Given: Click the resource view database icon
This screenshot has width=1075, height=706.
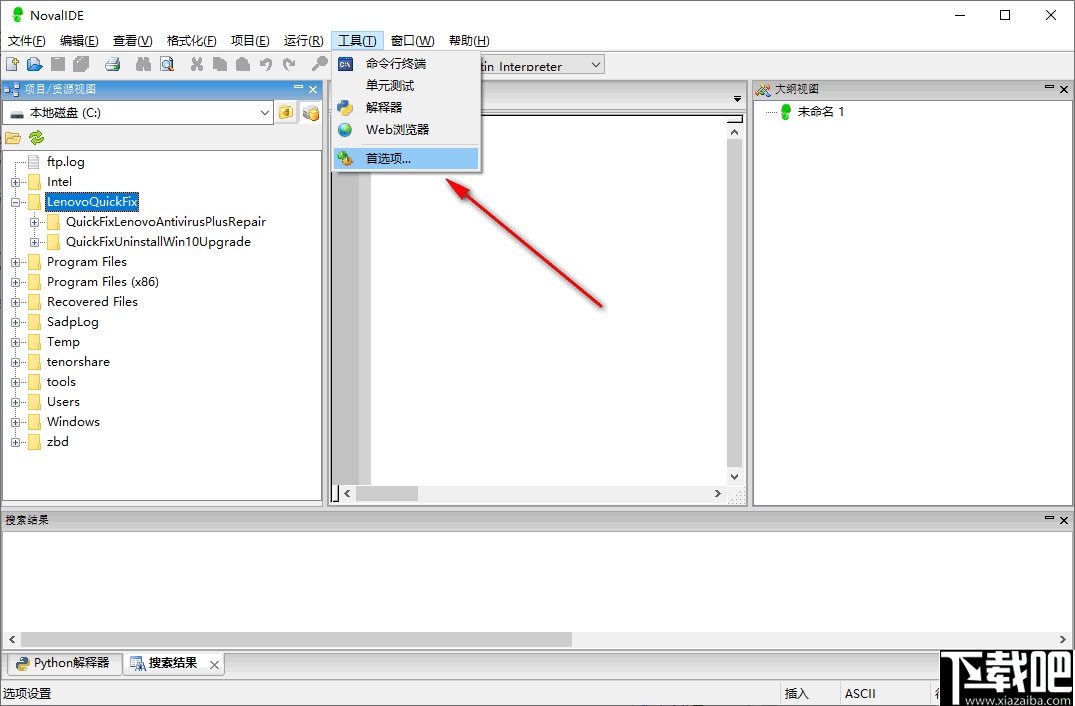Looking at the screenshot, I should tap(311, 113).
